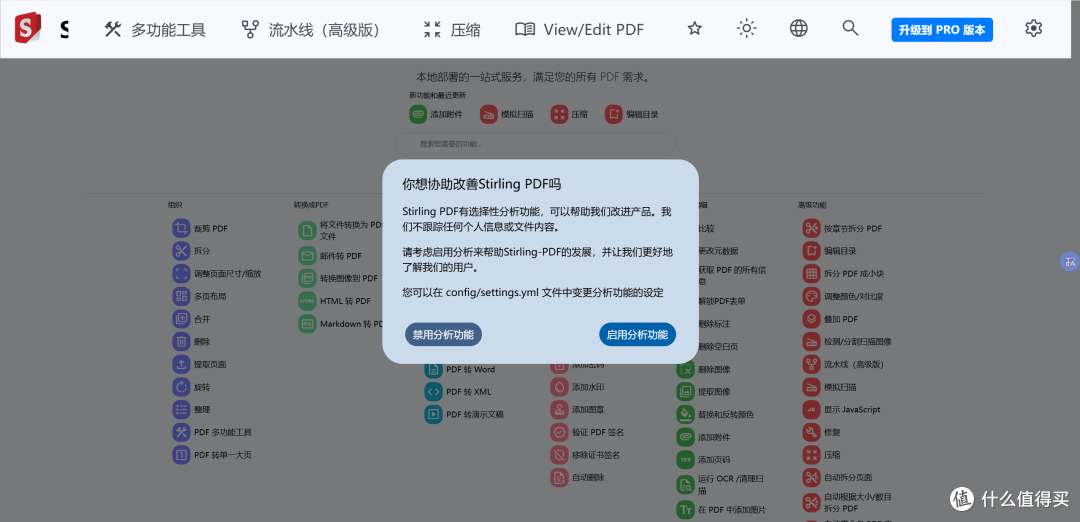
Task: Click the 修复 wrench icon
Action: 811,432
